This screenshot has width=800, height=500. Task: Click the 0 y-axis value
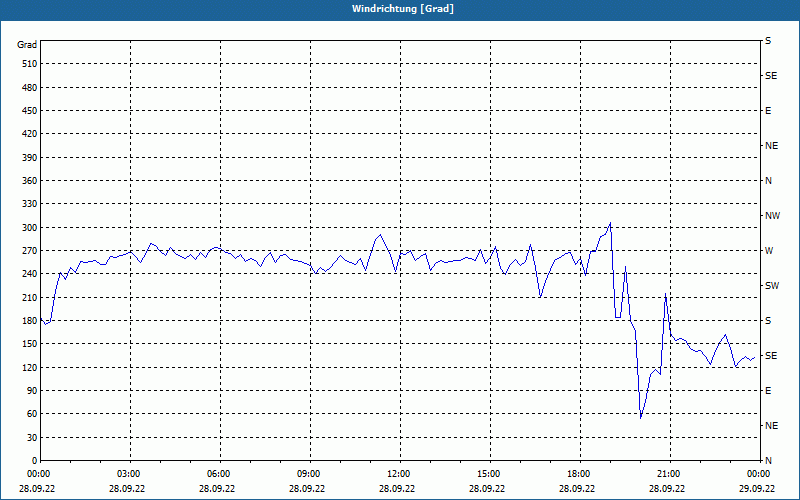35,461
